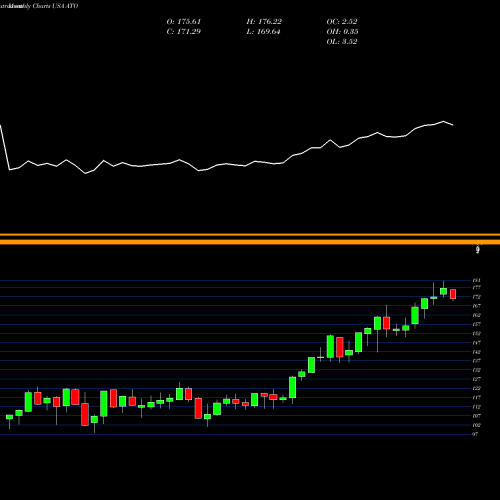
Task: Select the OL: 3.52 reading
Action: 342,42
